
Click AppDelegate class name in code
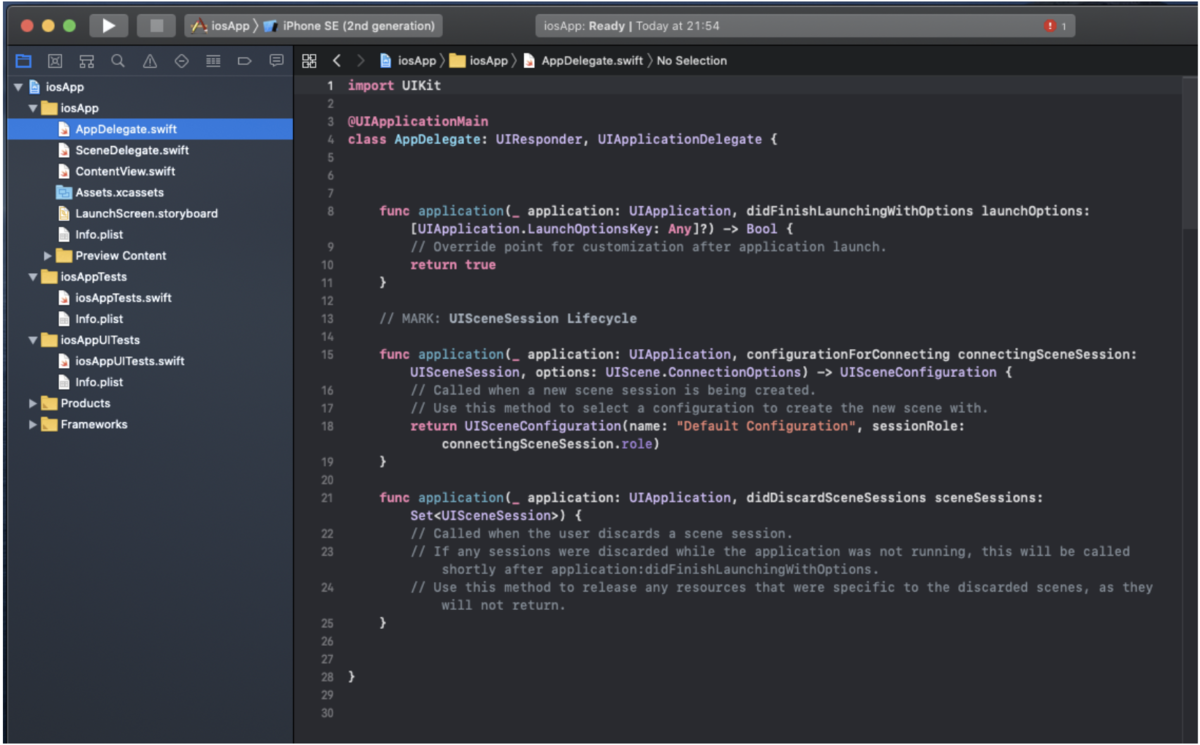(x=437, y=140)
